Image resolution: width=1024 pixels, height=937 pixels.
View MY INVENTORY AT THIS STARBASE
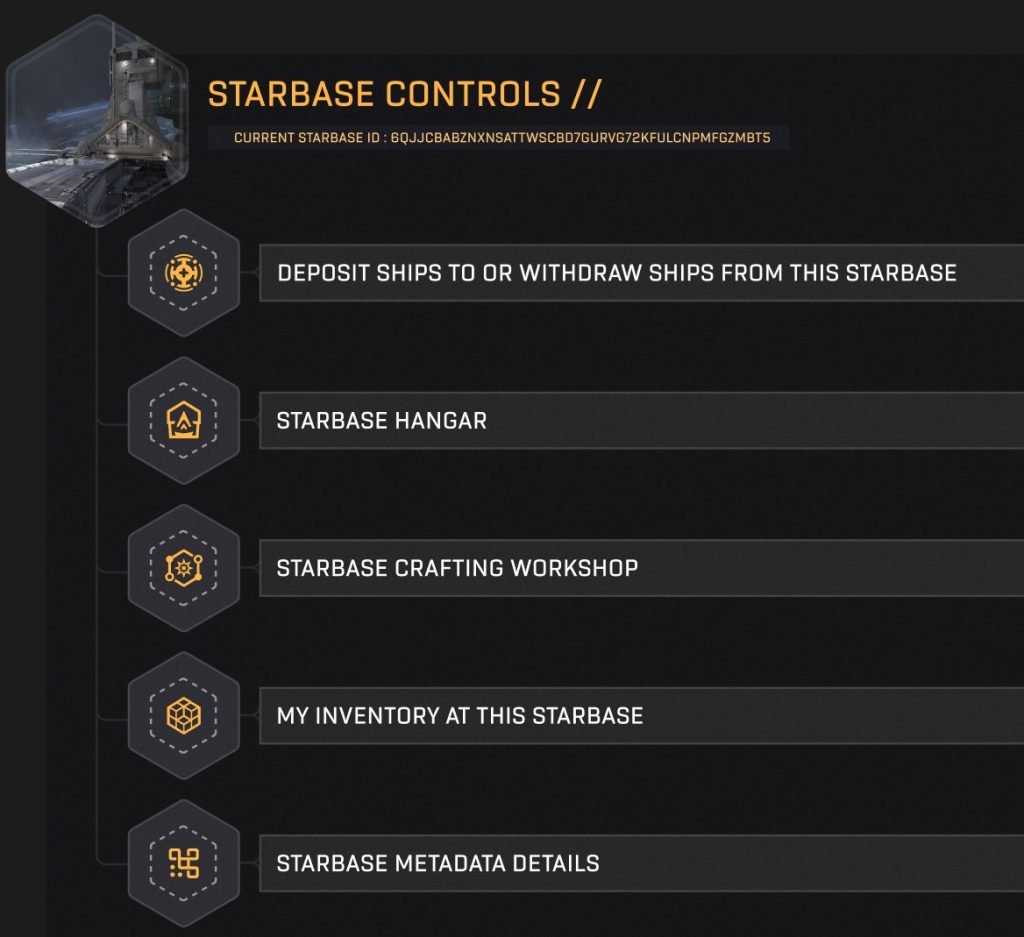(x=620, y=714)
